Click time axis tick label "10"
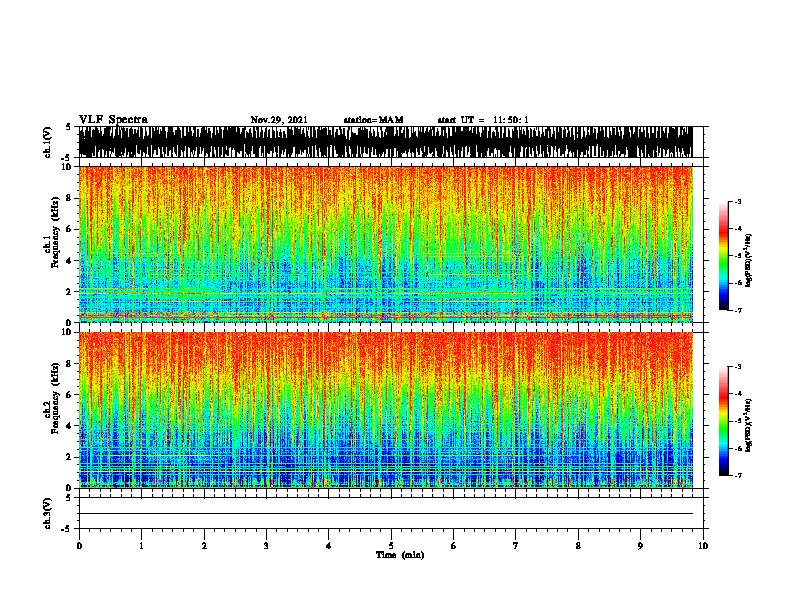Image resolution: width=792 pixels, height=612 pixels. click(703, 546)
